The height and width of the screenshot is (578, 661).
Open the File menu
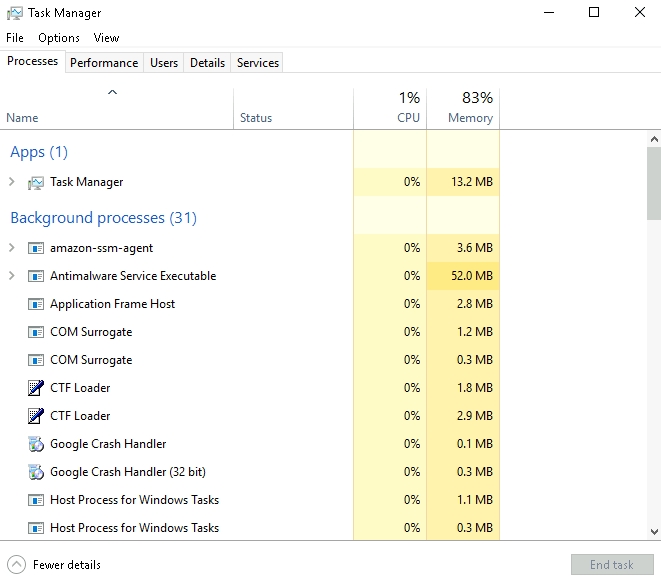coord(15,38)
